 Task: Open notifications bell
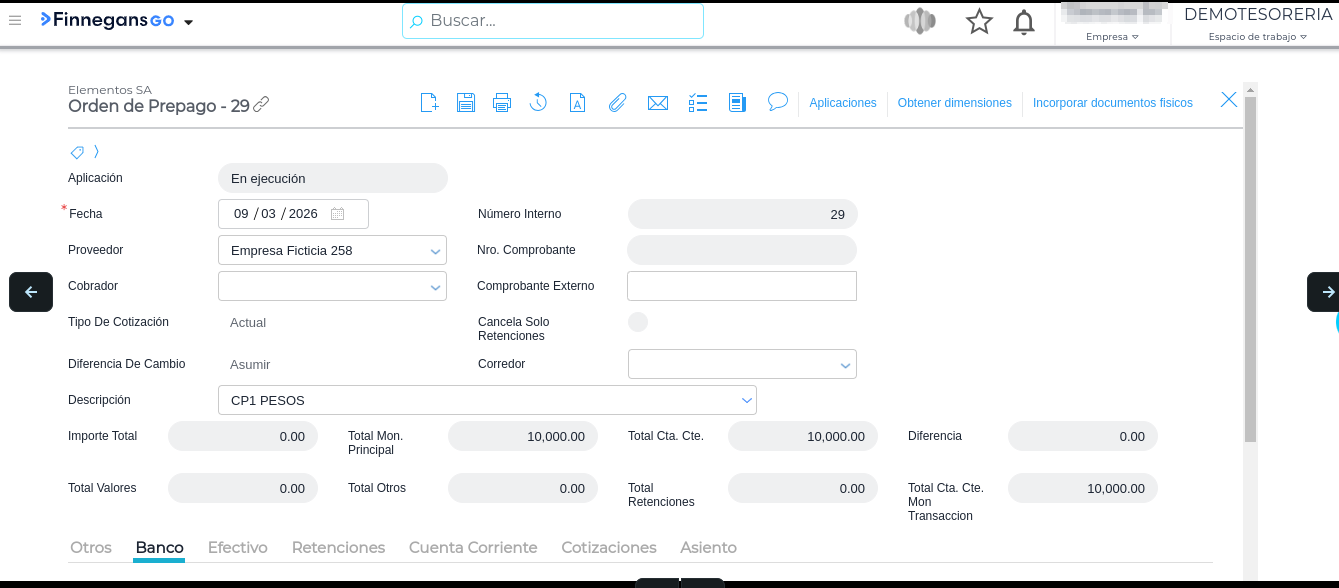pos(1024,22)
